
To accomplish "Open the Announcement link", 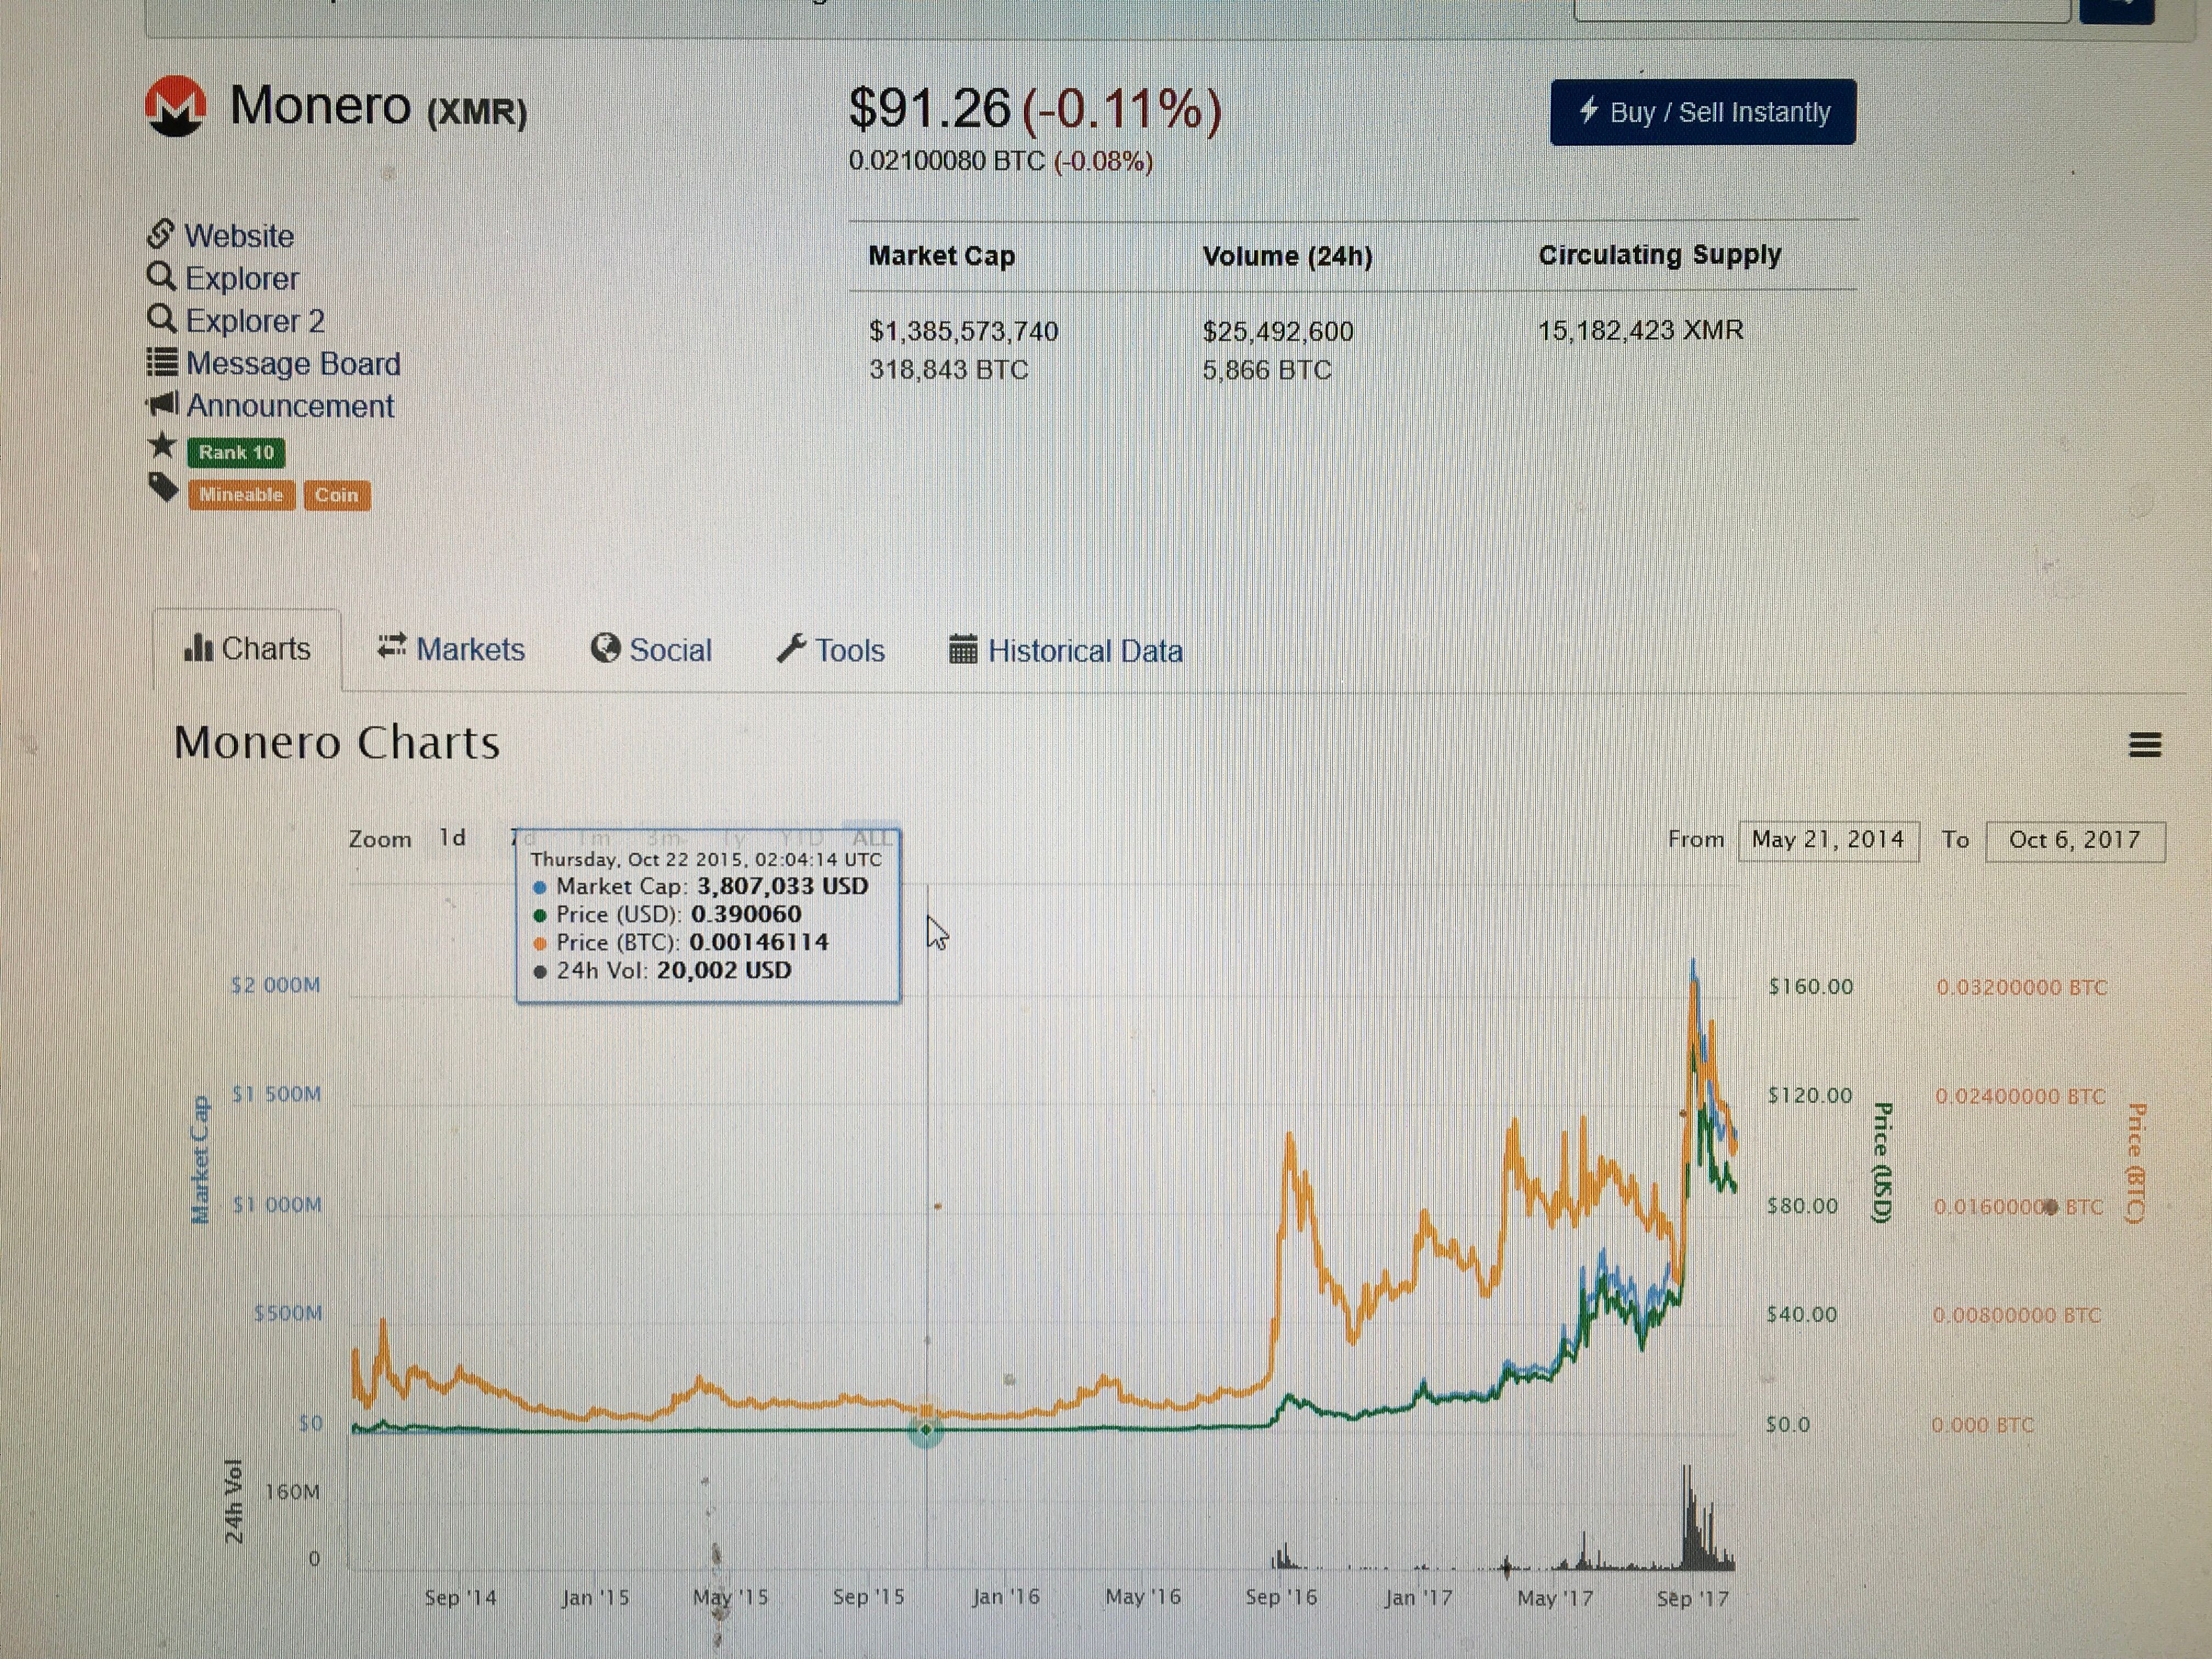I will 290,406.
